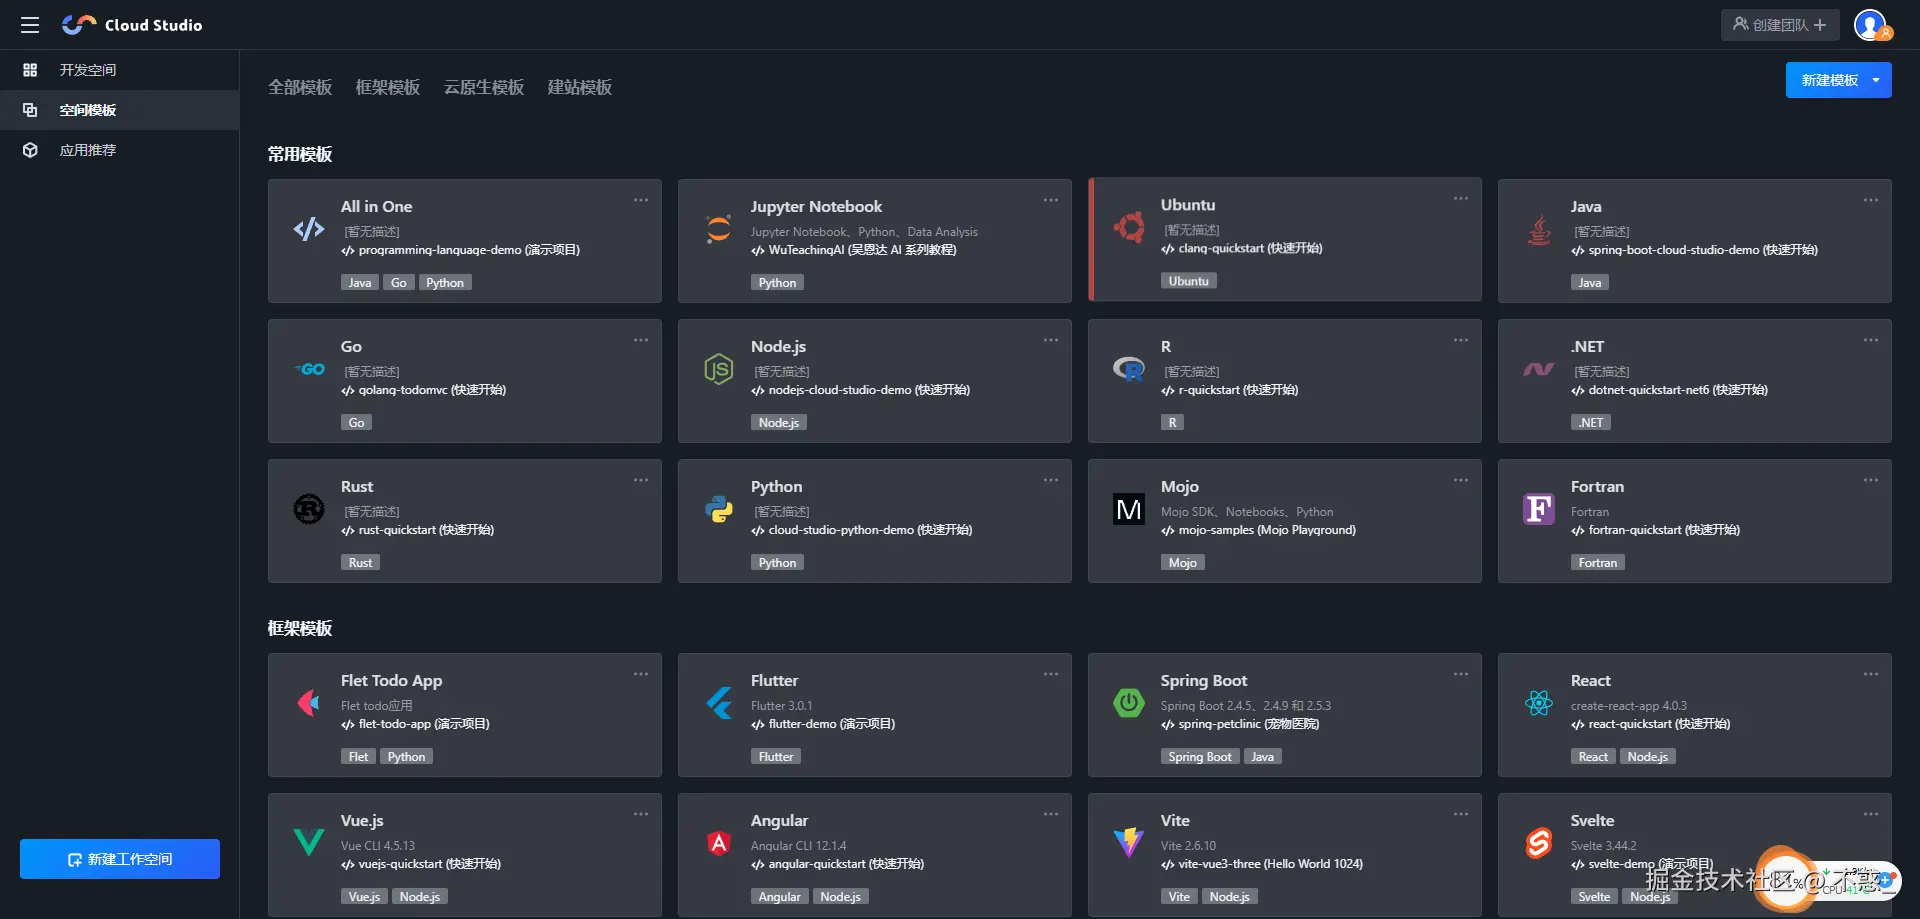
Task: Click the Go logo icon
Action: pos(309,369)
